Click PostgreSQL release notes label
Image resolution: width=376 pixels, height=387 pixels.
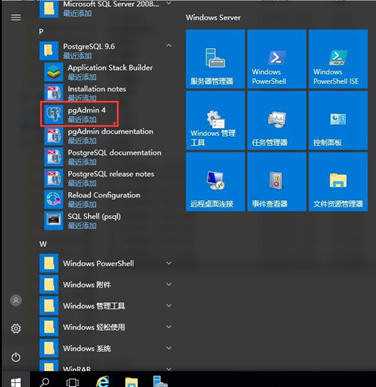tap(111, 174)
